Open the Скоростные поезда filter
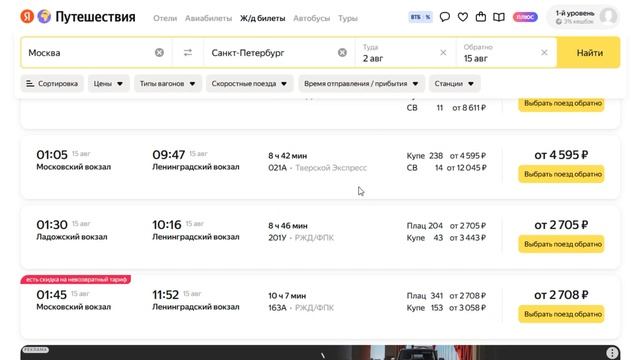This screenshot has width=640, height=360. point(249,84)
